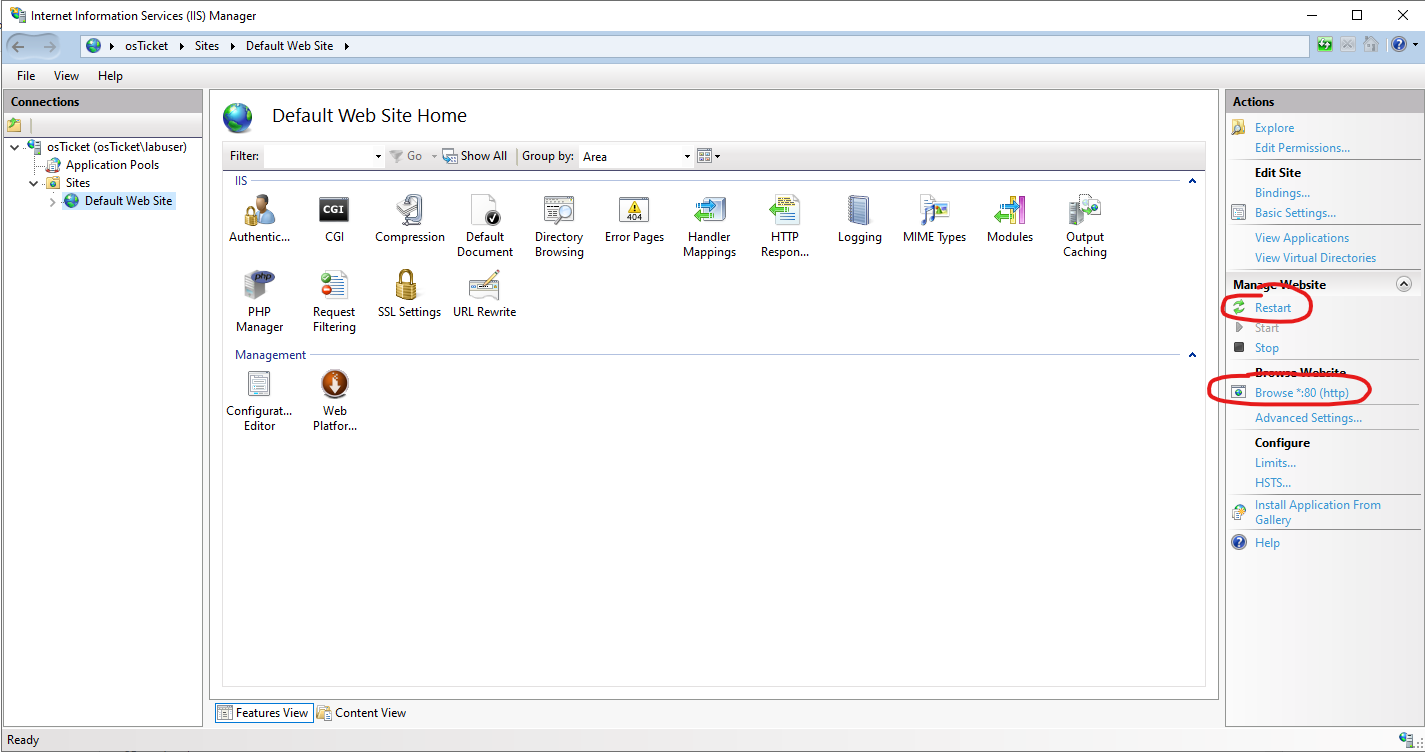Open the File menu
The height and width of the screenshot is (752, 1425).
point(26,76)
